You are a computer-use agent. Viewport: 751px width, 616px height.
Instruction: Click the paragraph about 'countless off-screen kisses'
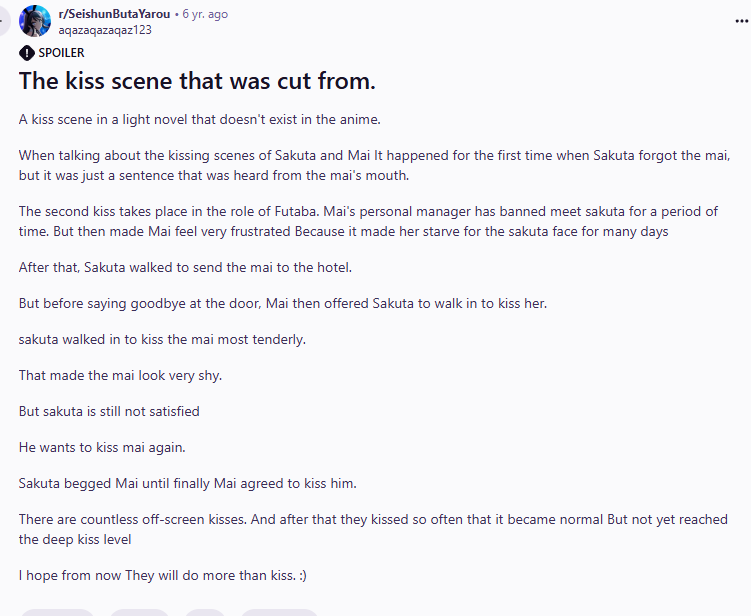[373, 529]
